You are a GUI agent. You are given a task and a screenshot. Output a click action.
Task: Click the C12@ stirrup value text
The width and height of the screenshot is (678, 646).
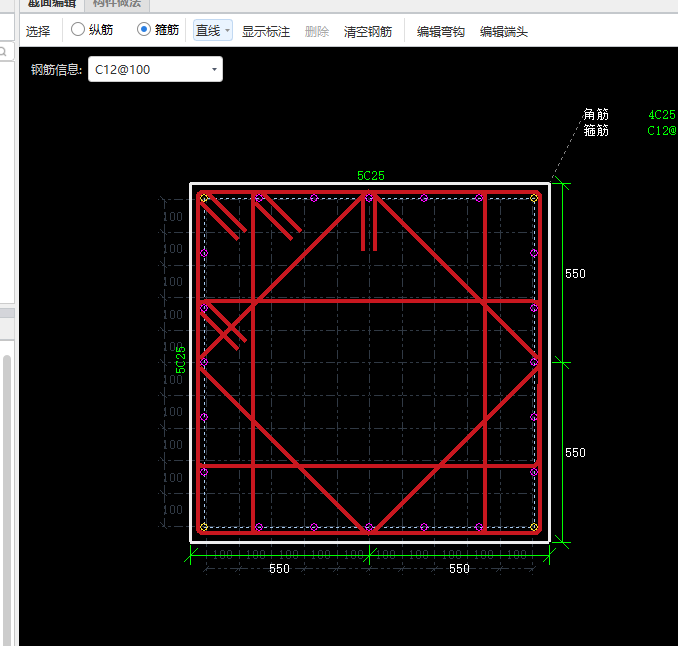point(662,131)
